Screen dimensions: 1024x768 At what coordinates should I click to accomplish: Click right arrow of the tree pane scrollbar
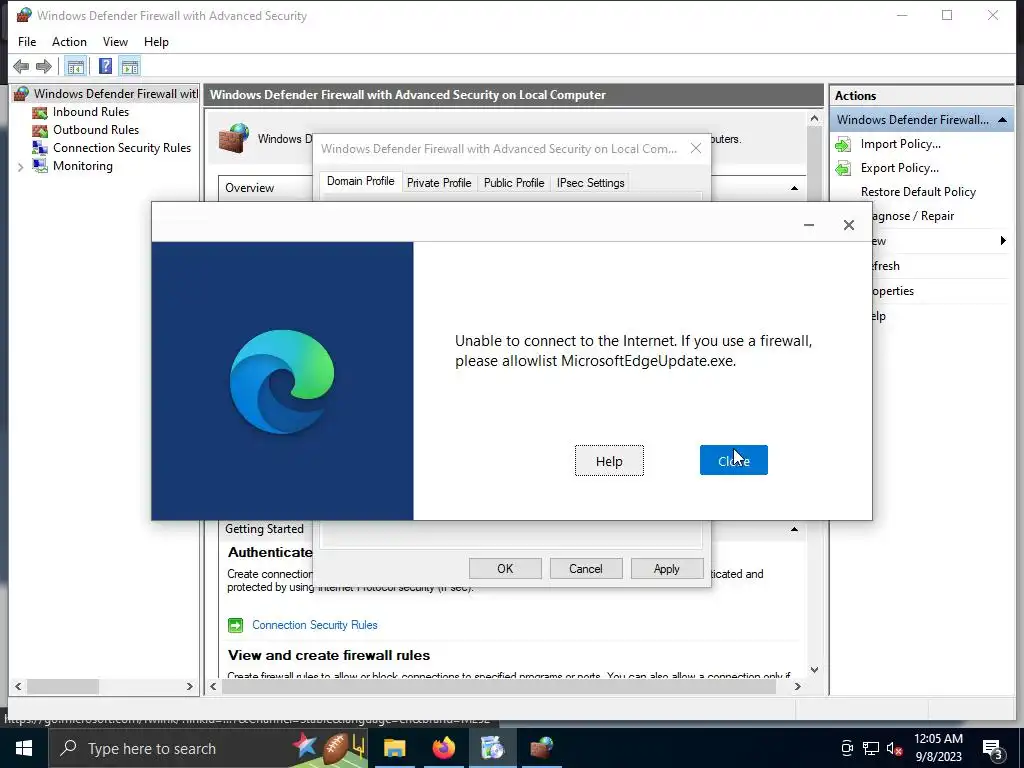pos(189,686)
